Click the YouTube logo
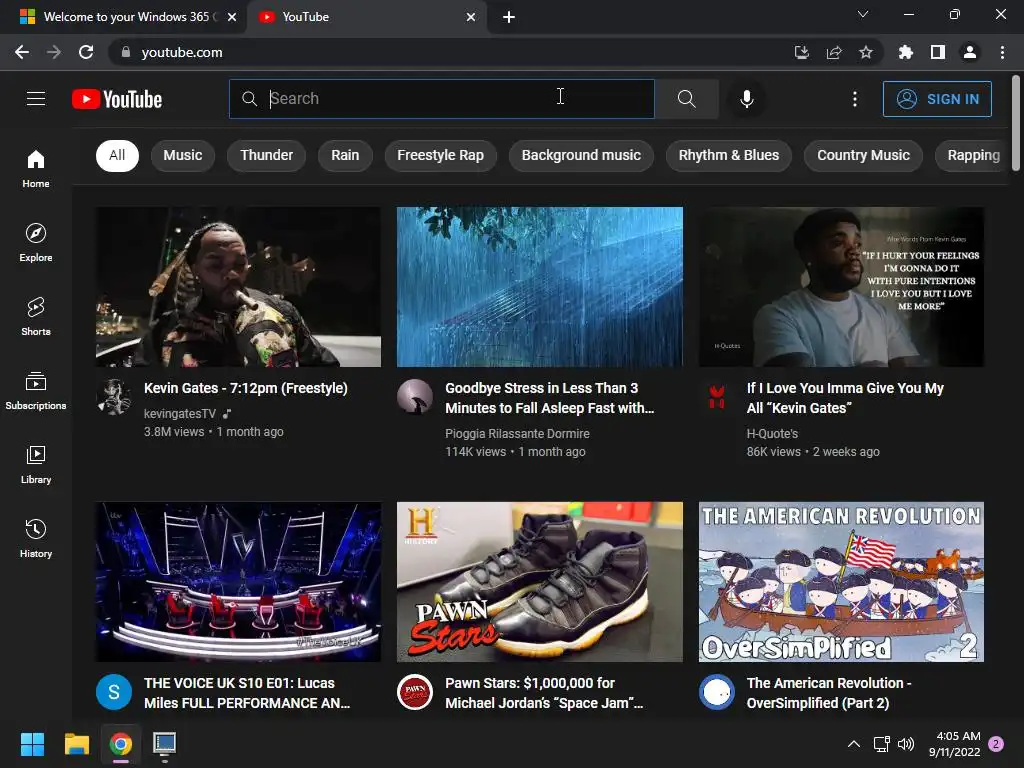The width and height of the screenshot is (1024, 768). (x=117, y=99)
